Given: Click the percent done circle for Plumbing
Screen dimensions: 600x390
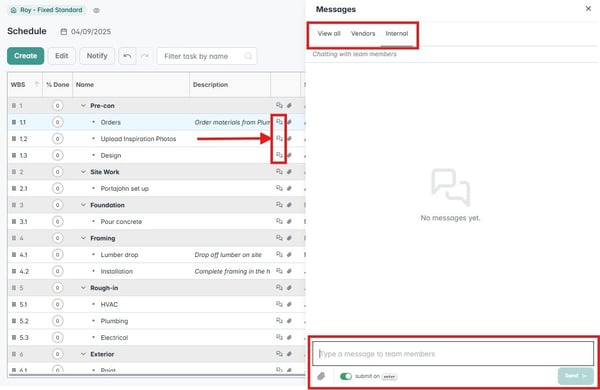Looking at the screenshot, I should click(x=57, y=321).
